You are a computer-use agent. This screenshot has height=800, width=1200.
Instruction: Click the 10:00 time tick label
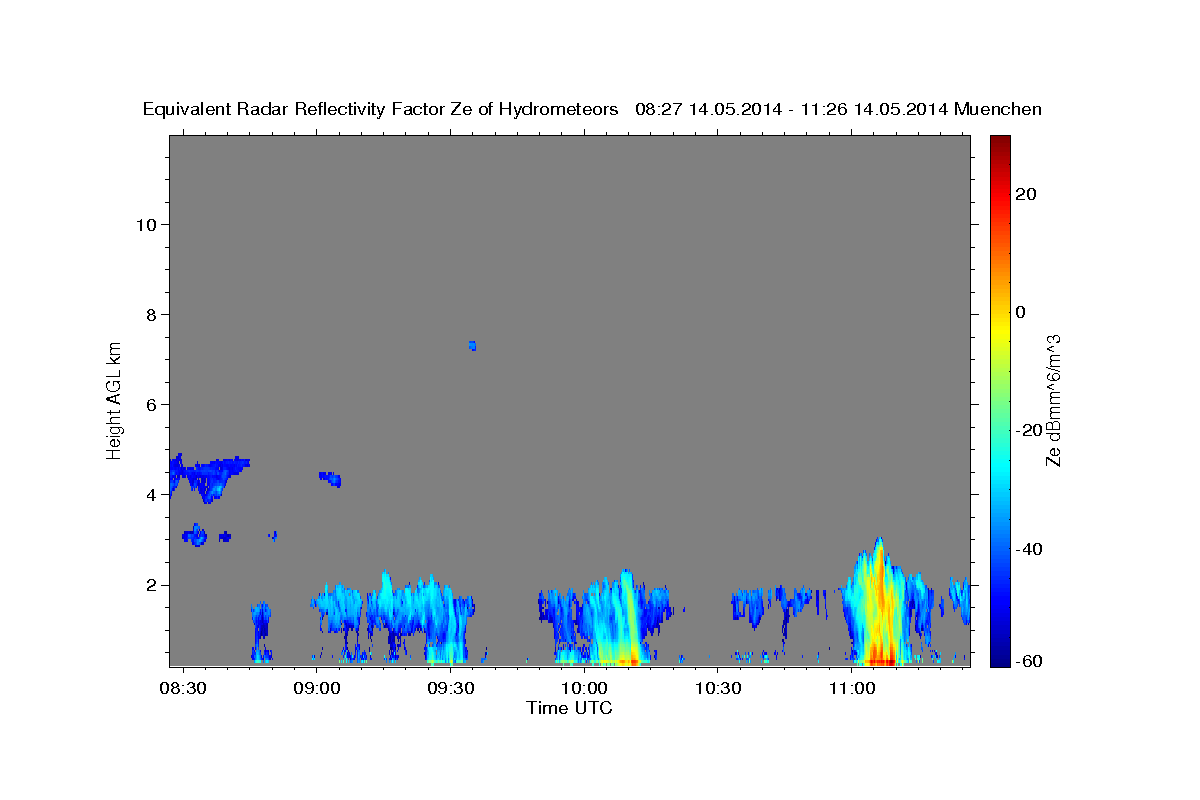pyautogui.click(x=584, y=689)
